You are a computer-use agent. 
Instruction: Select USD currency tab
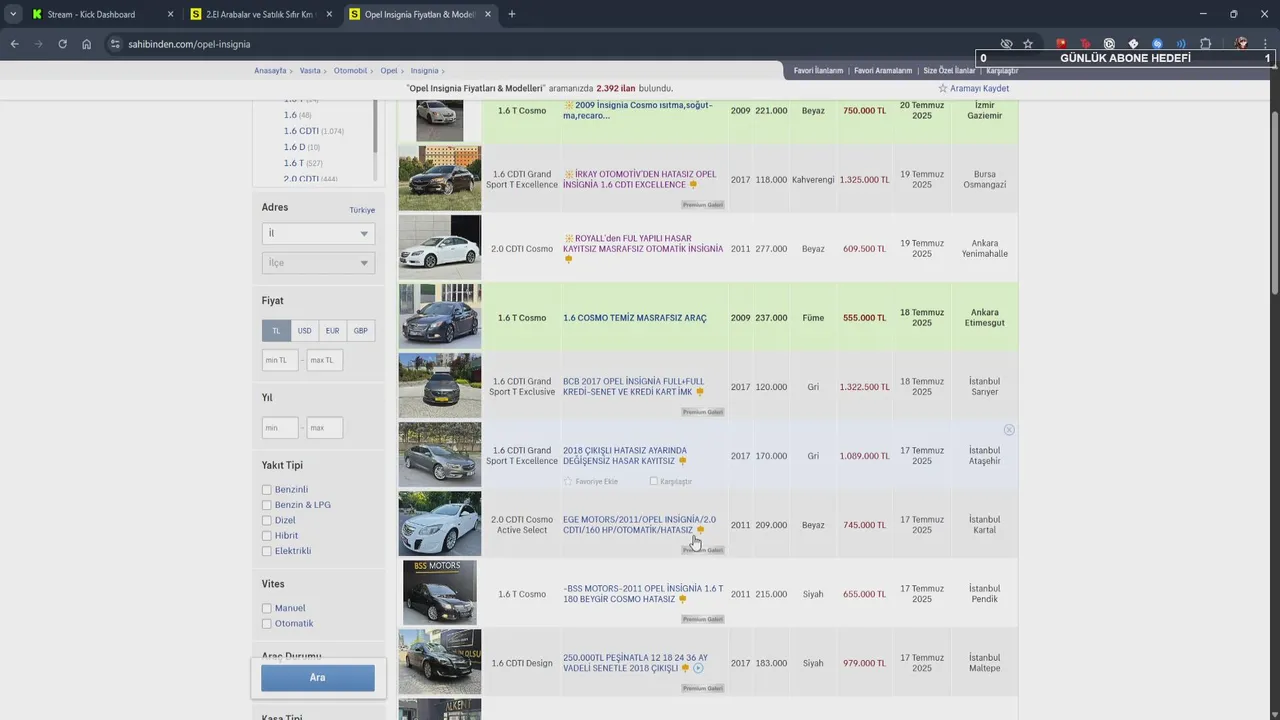coord(304,331)
